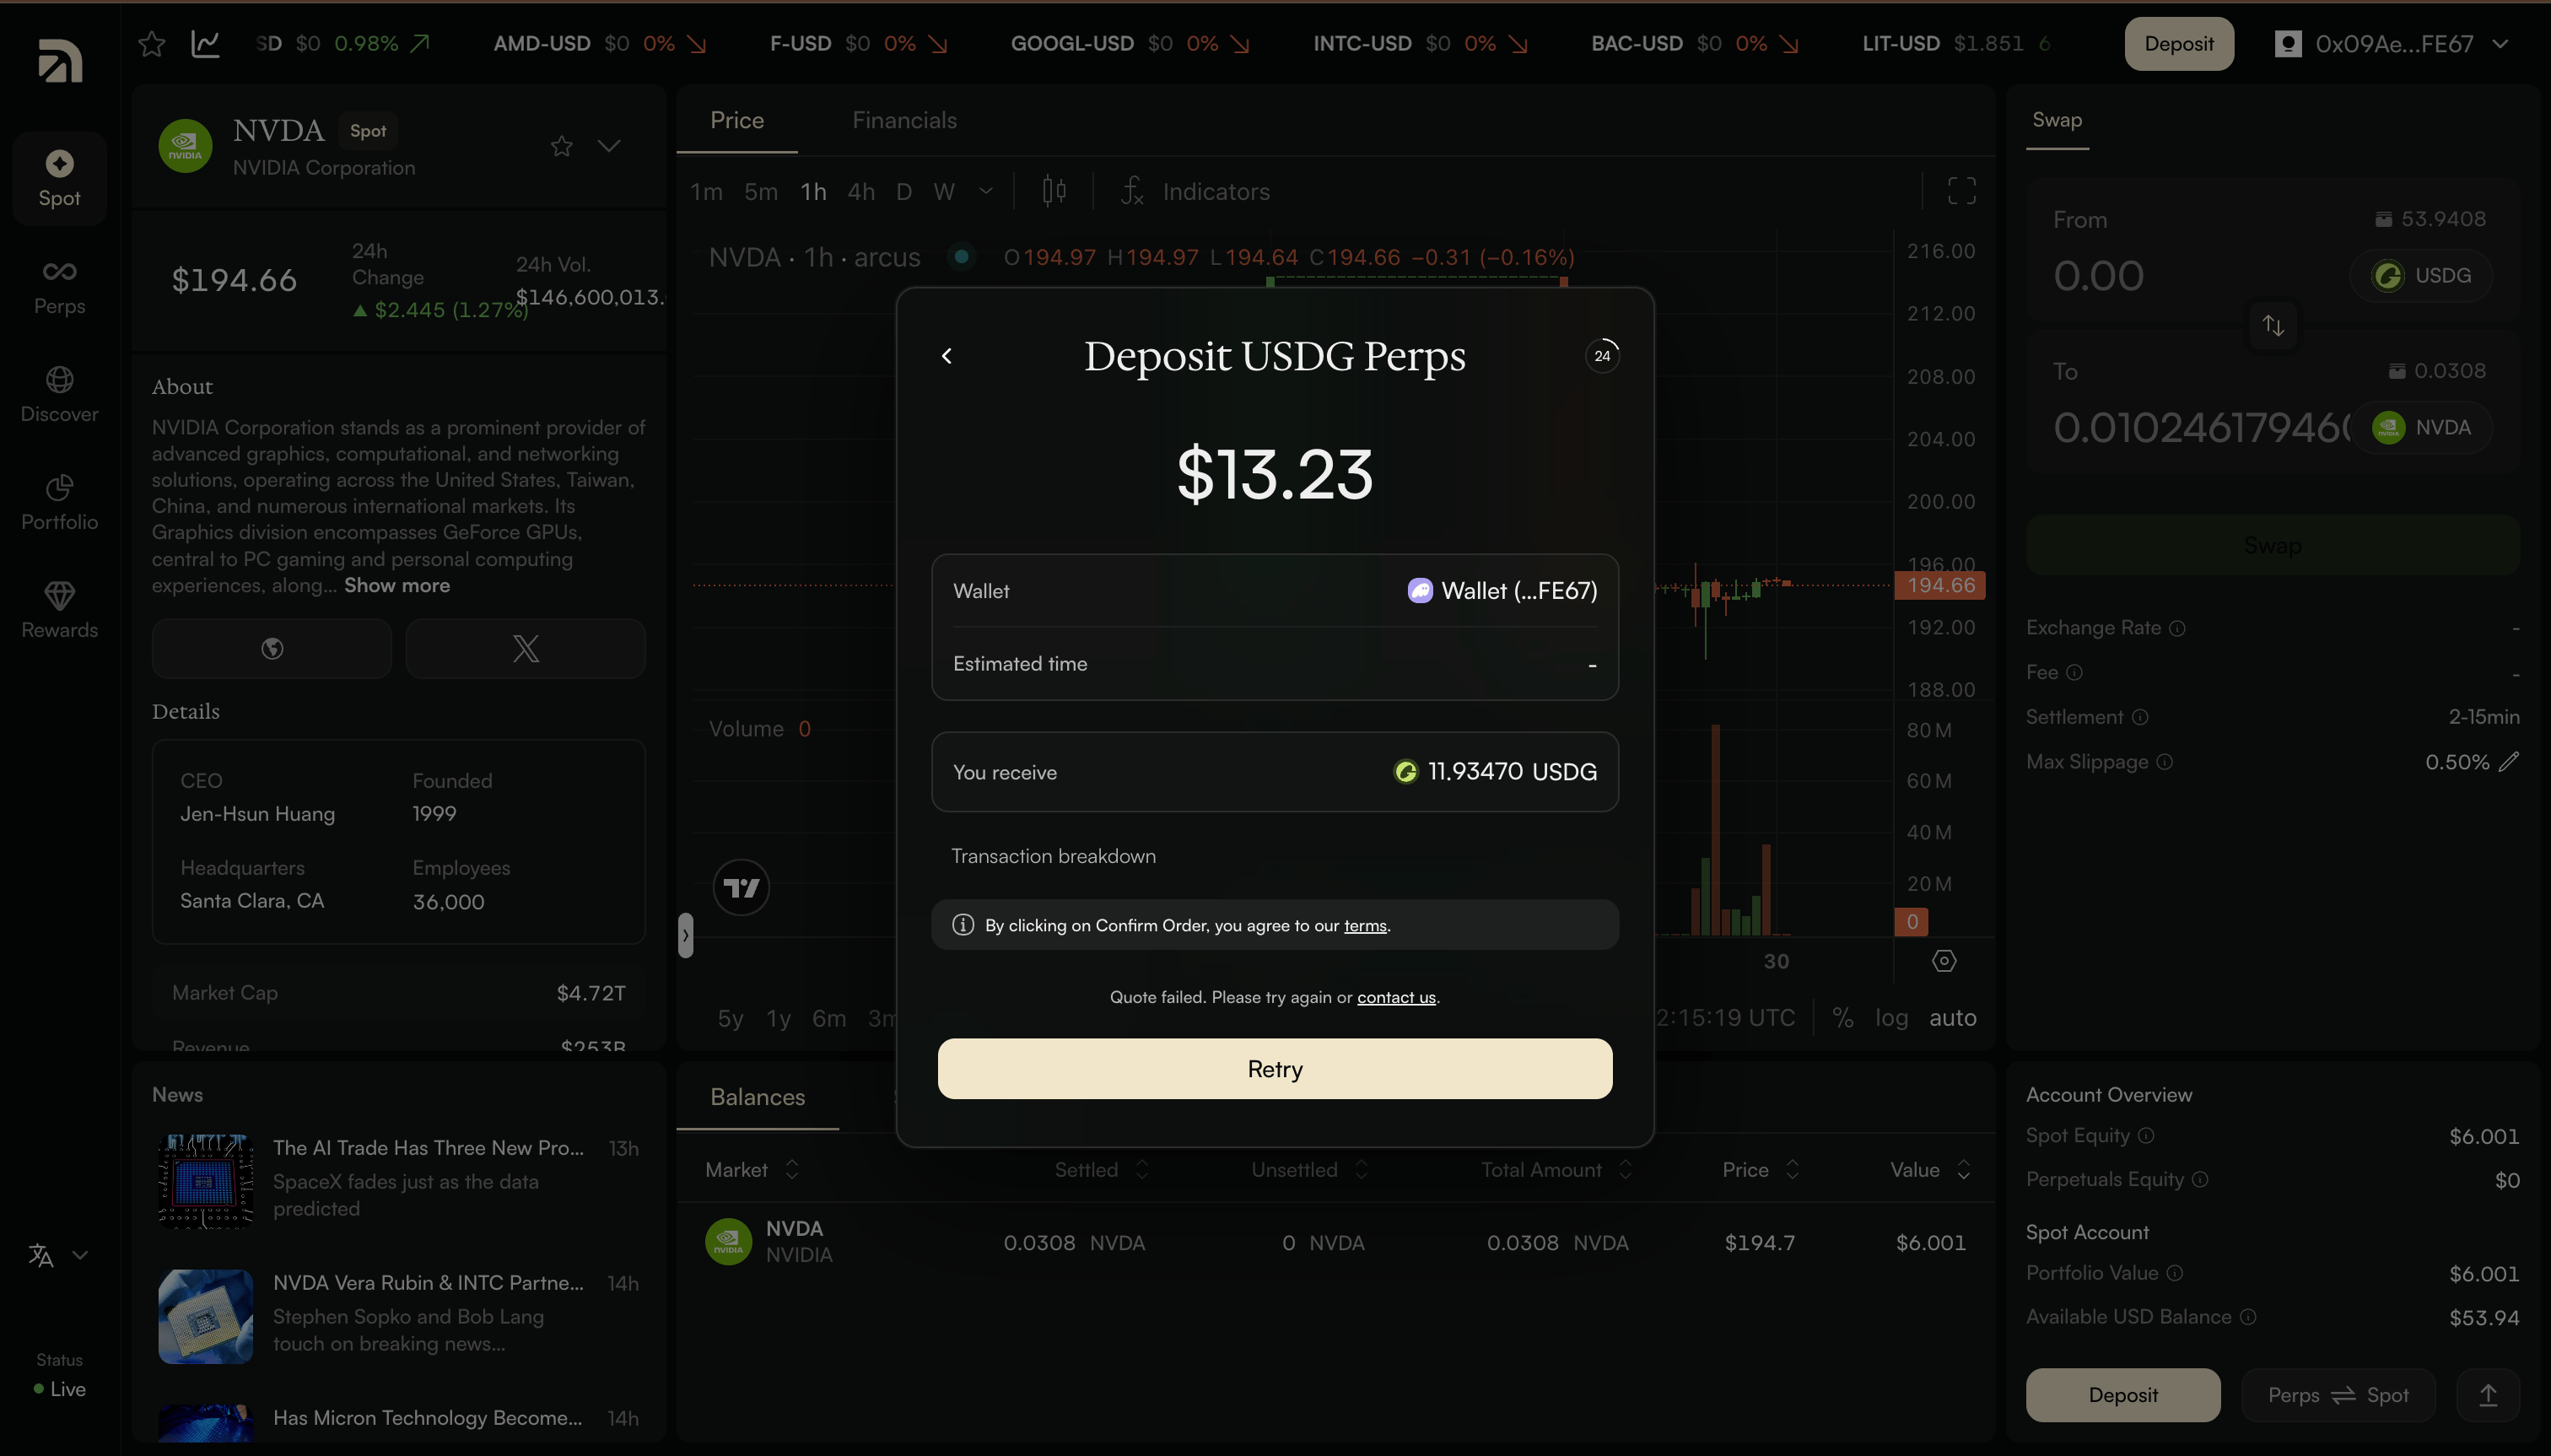Open the NVDA Vera Rubin news thumbnail
The height and width of the screenshot is (1456, 2551).
pyautogui.click(x=206, y=1316)
